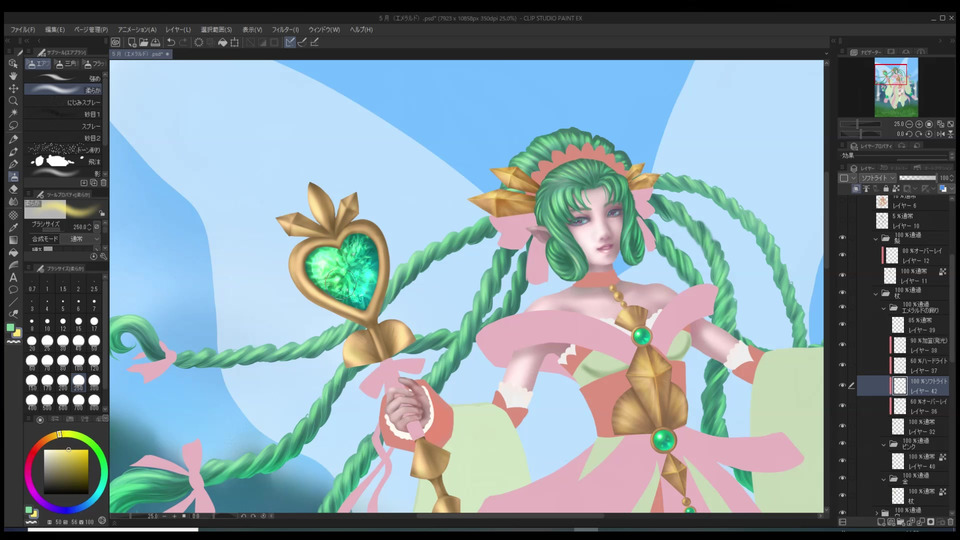Select the 強め airbrush sub tool

(x=64, y=78)
